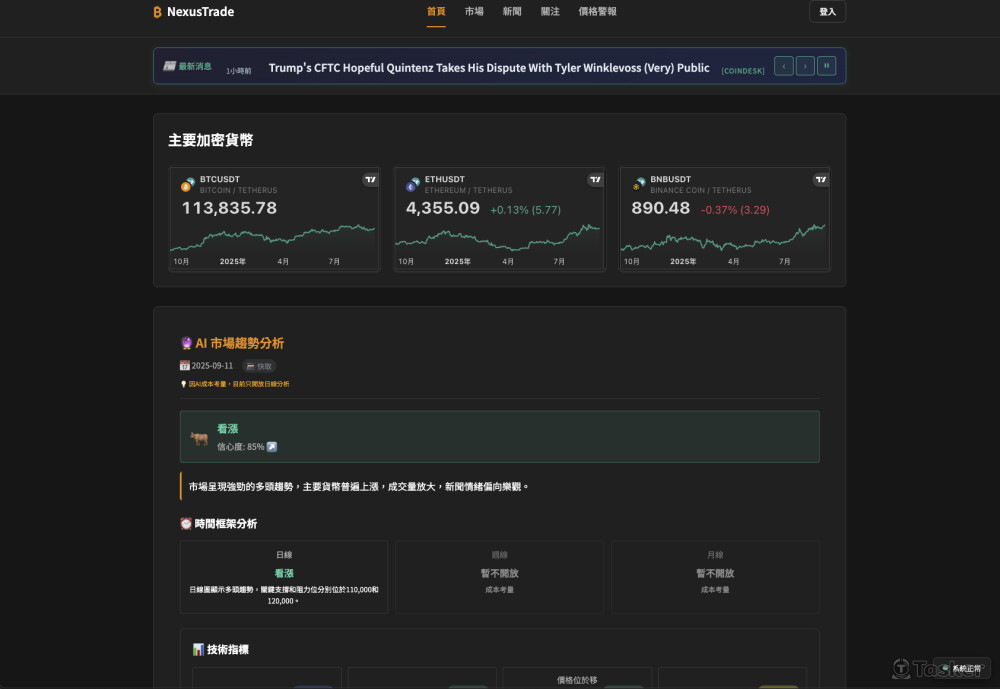The image size is (1000, 689).
Task: Show the previous news headline
Action: coord(784,66)
